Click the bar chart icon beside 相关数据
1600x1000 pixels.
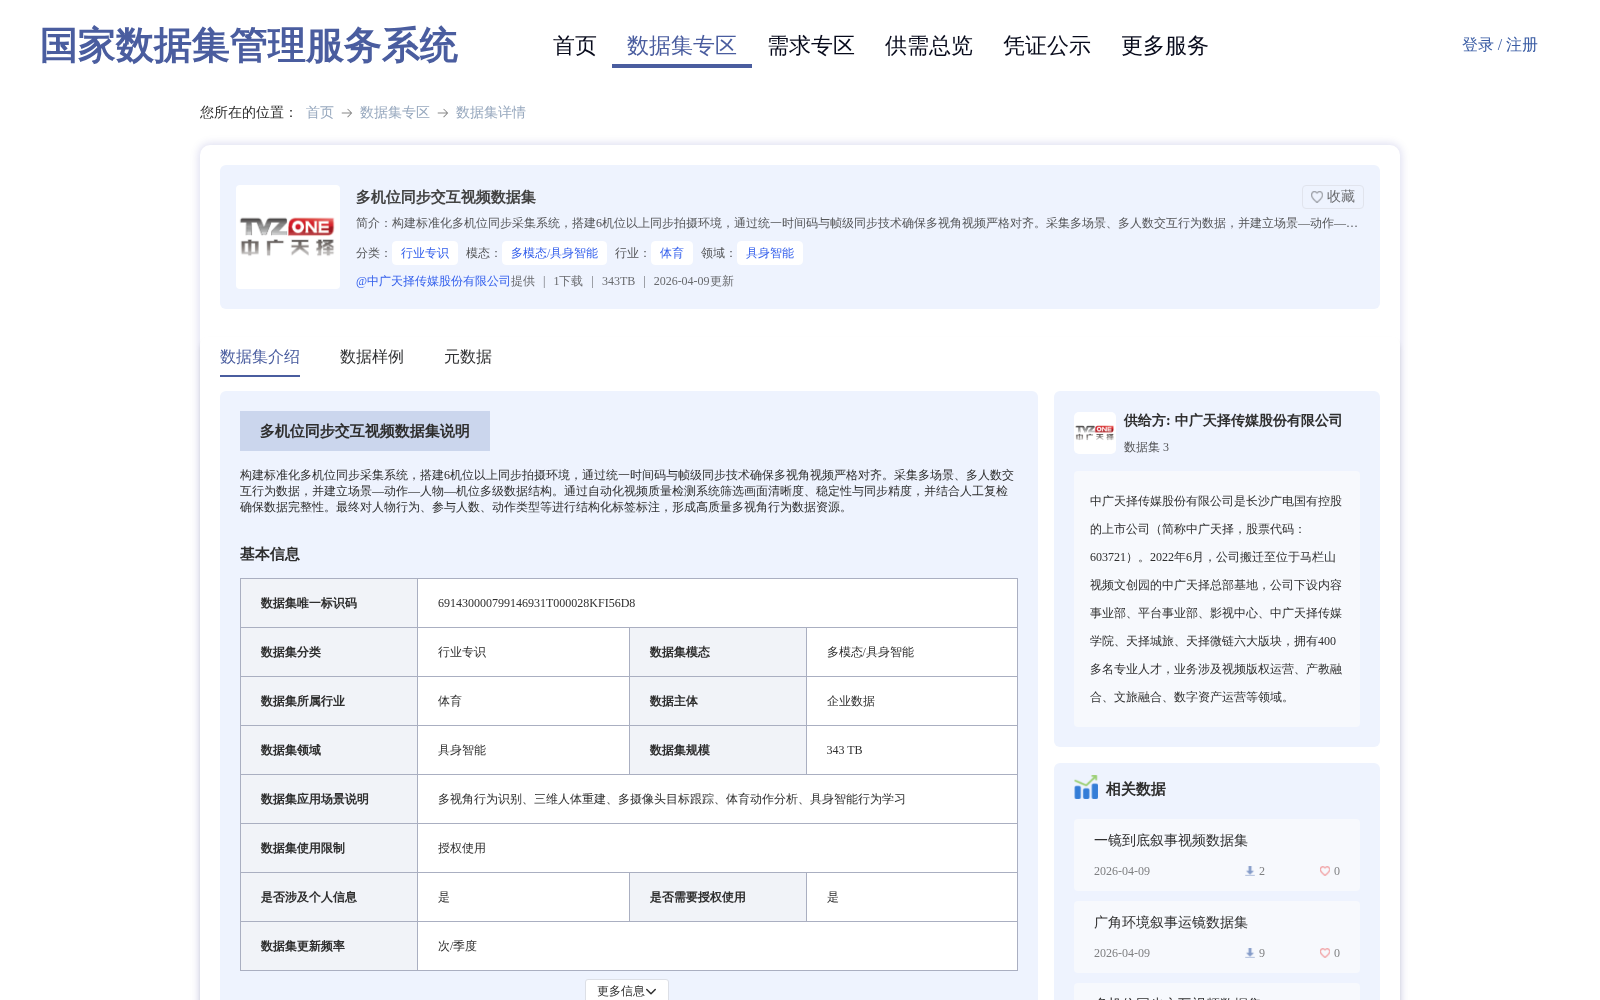tap(1086, 788)
